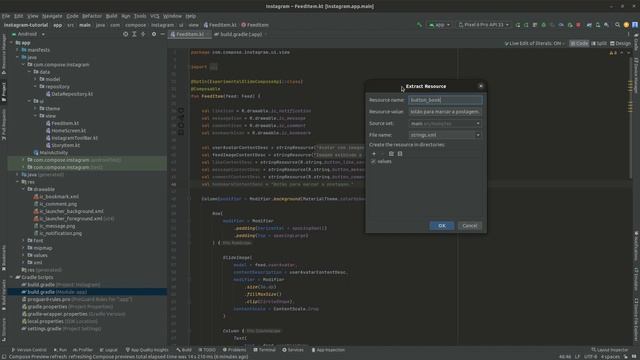This screenshot has height=360, width=640.
Task: Click the Unselect All icon in Extract Resource dialog
Action: coord(400,154)
